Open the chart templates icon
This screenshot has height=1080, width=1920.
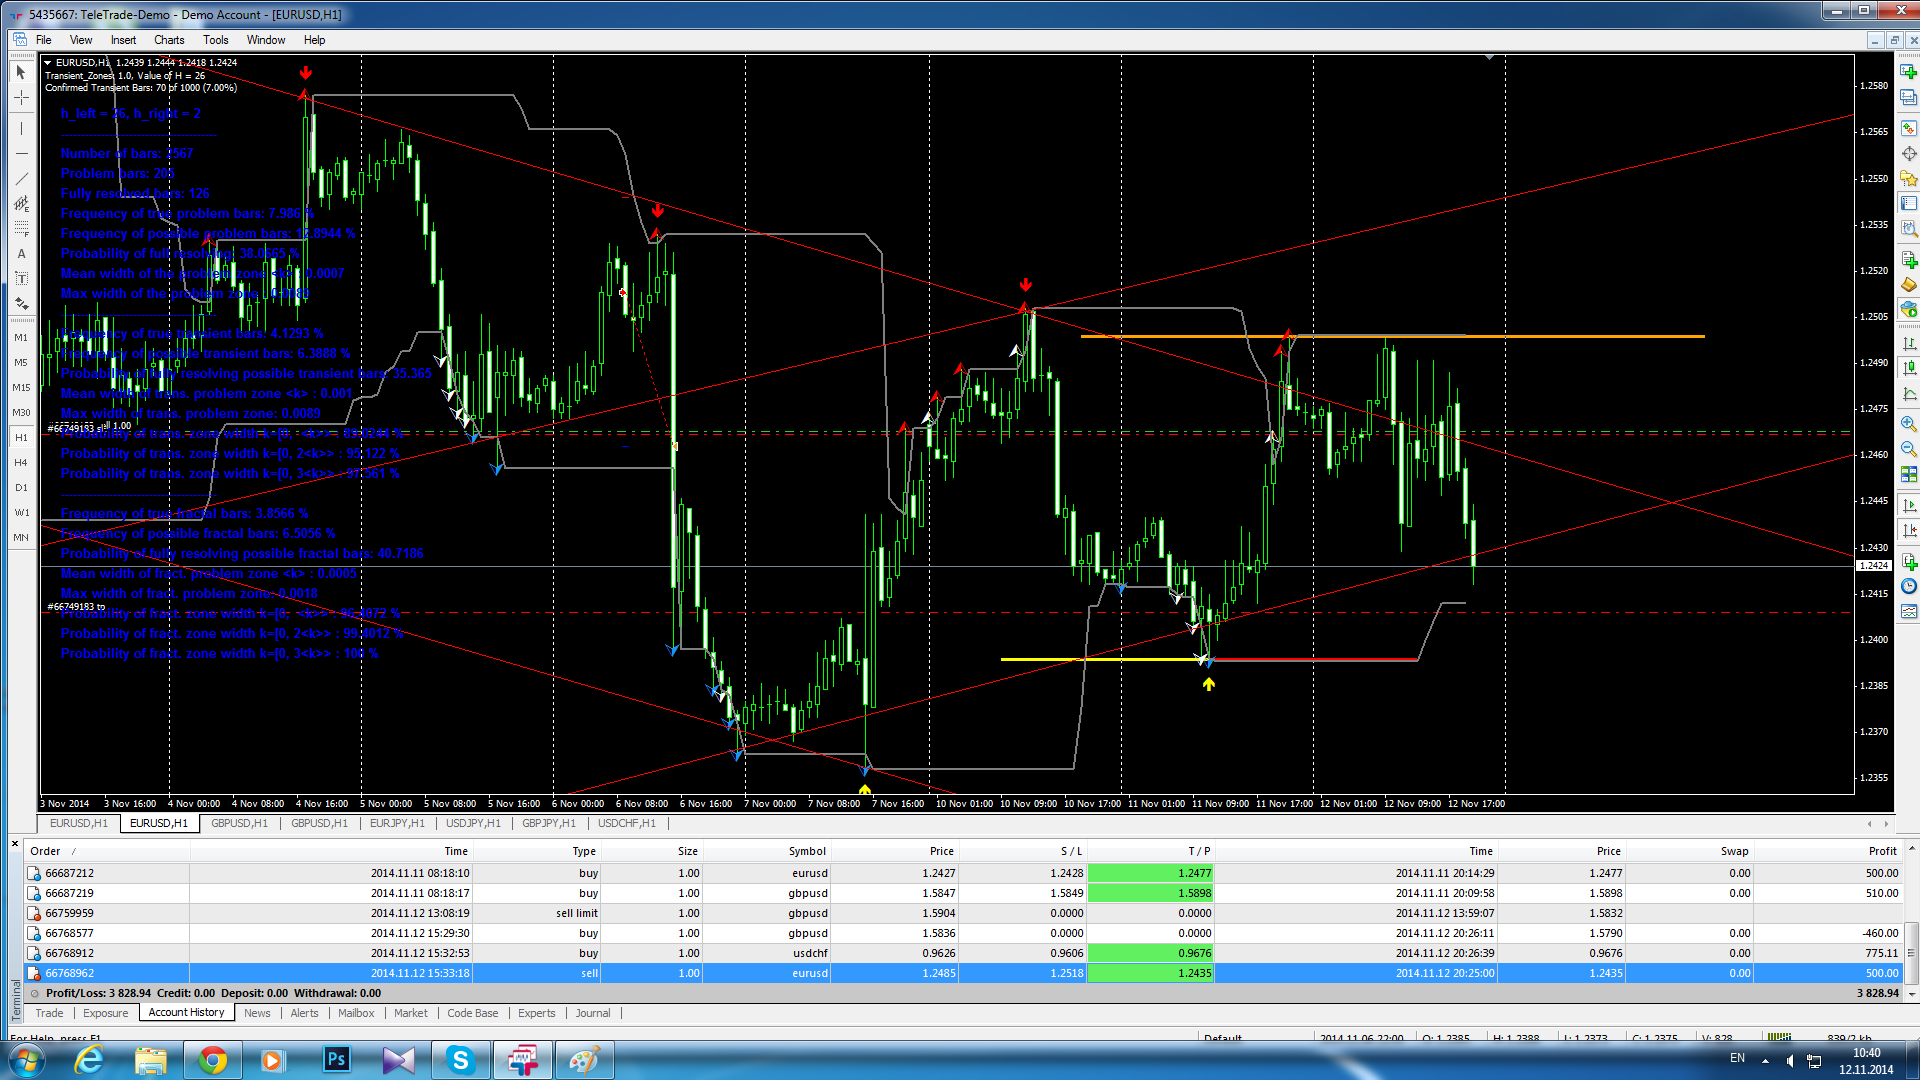pyautogui.click(x=1908, y=612)
